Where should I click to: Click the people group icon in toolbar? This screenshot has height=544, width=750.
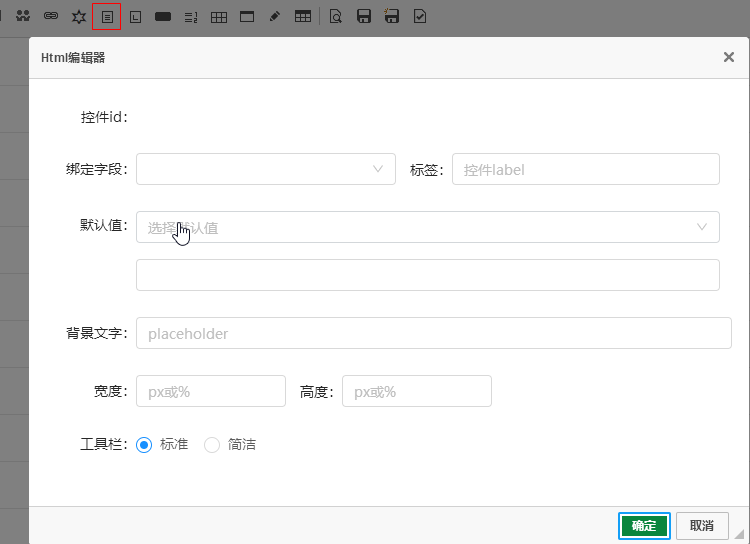pyautogui.click(x=23, y=17)
